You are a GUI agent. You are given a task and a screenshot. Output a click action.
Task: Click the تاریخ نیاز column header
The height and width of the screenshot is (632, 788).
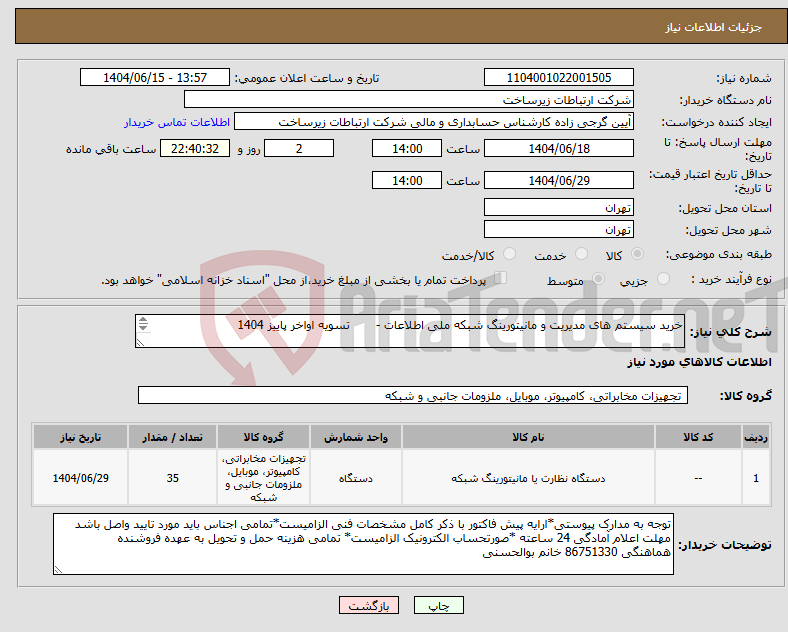tap(80, 437)
